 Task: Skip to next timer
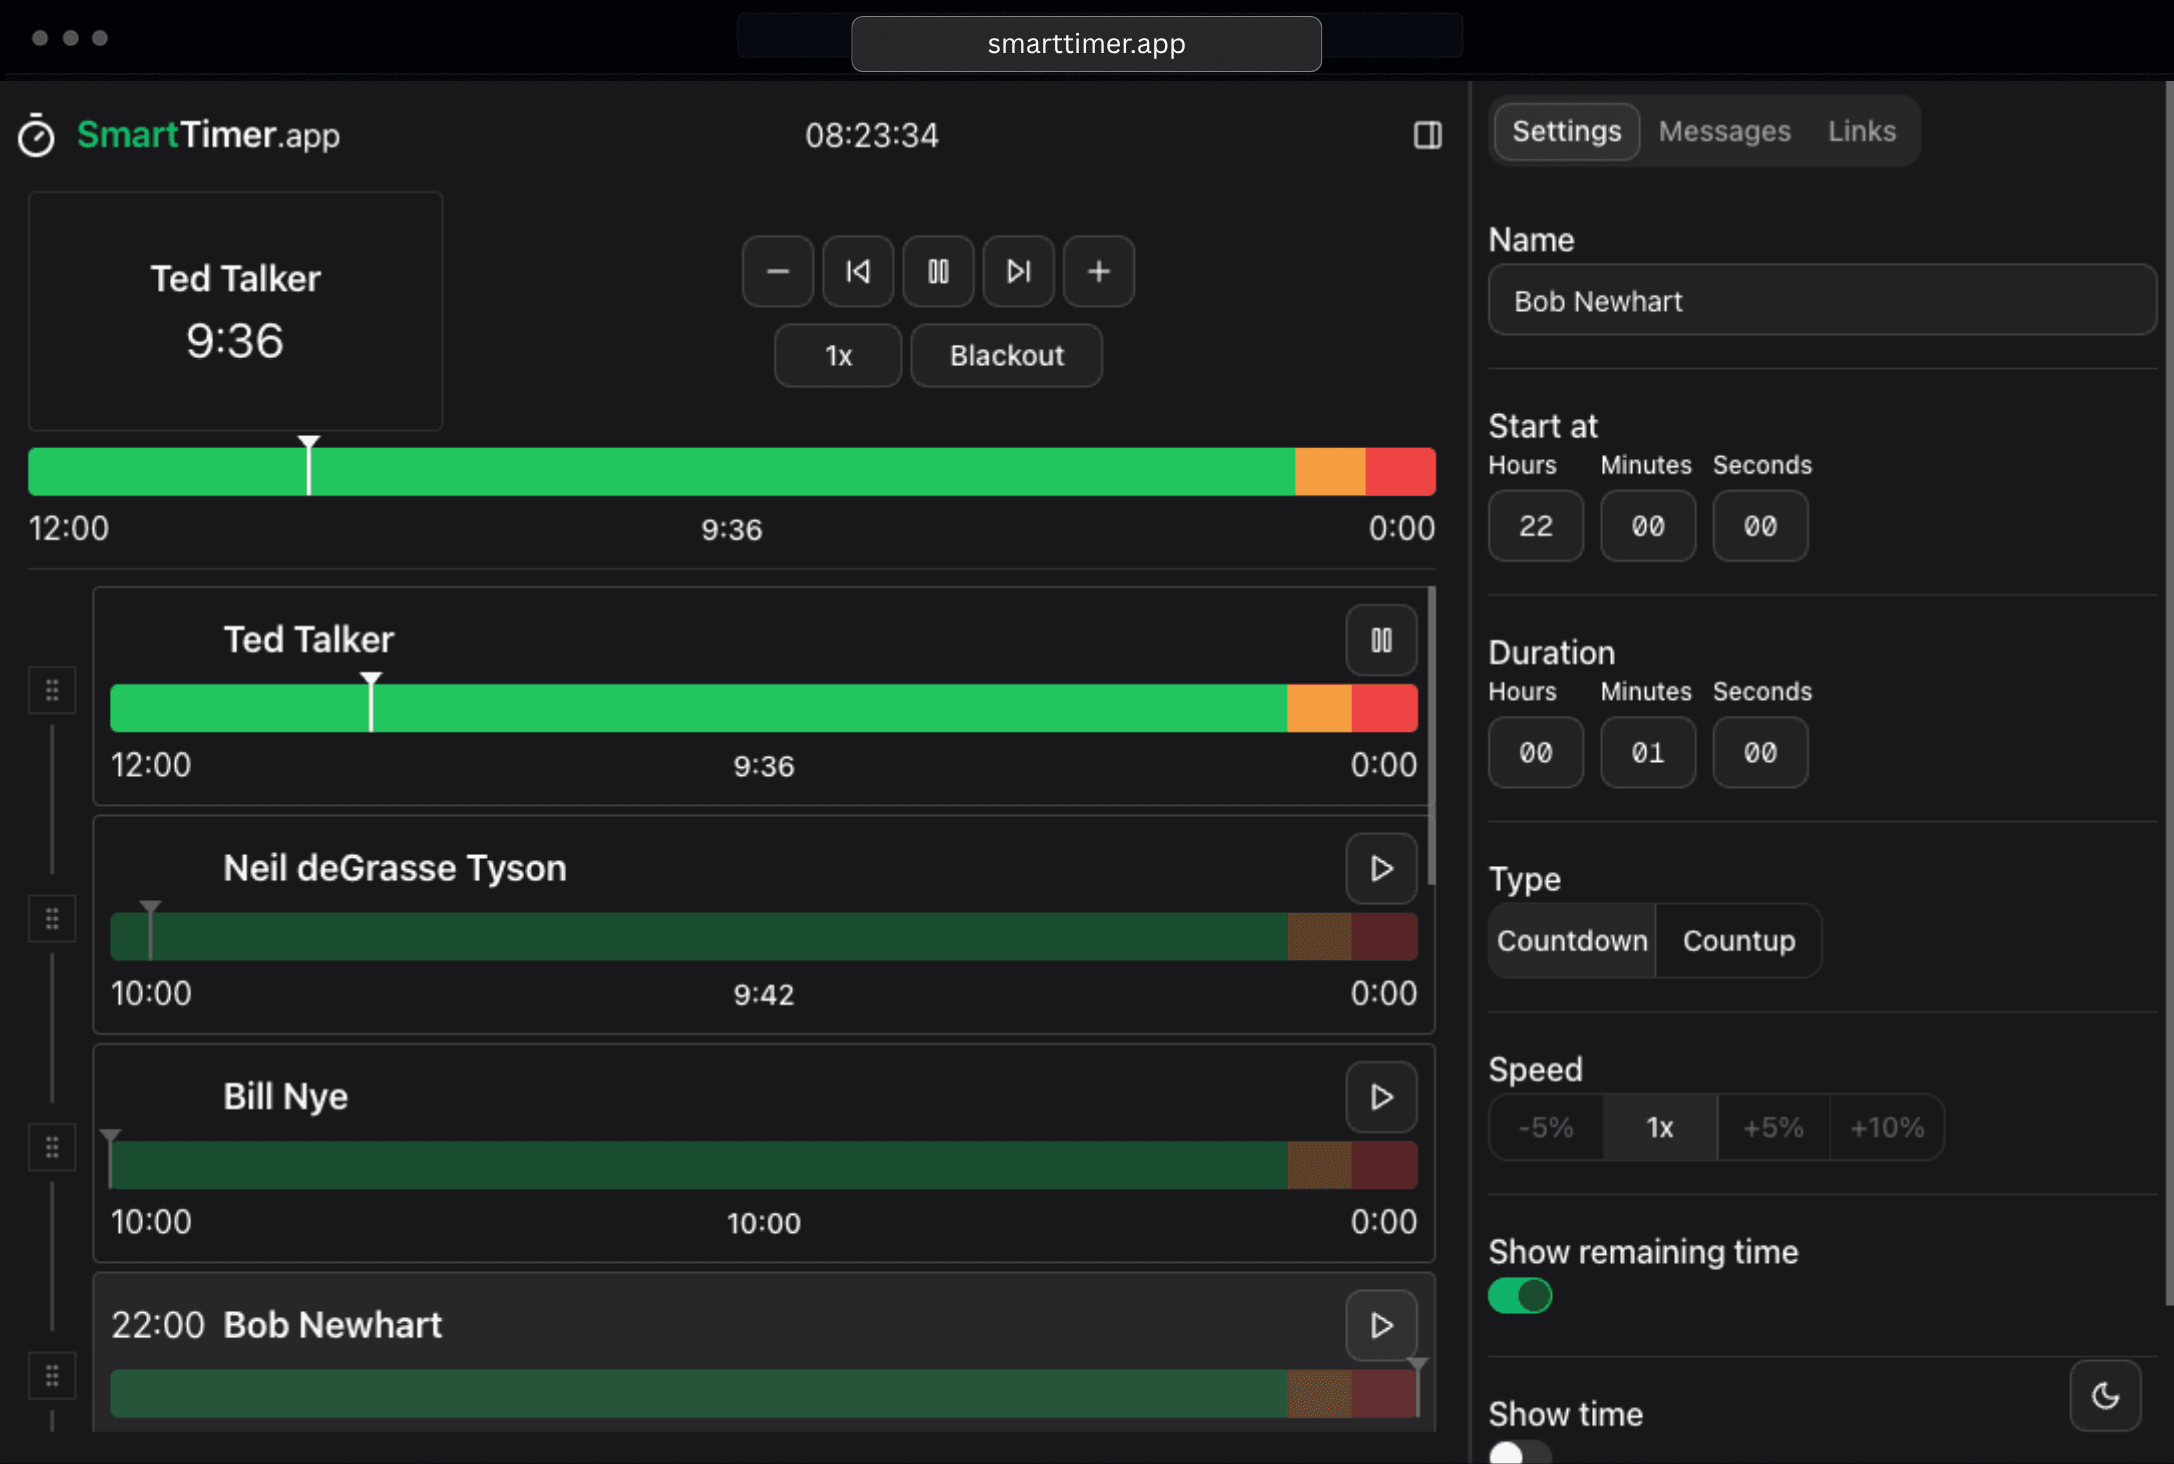click(x=1018, y=271)
